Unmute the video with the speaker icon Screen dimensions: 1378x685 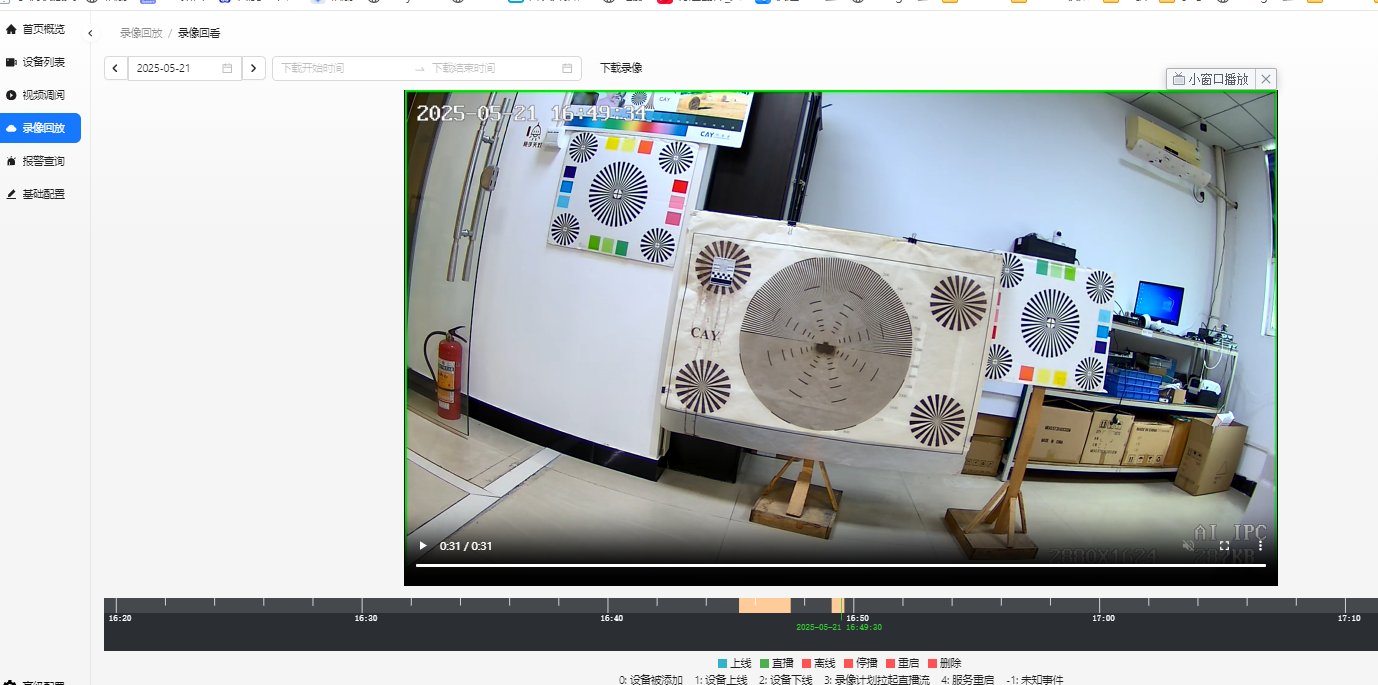(x=1189, y=546)
